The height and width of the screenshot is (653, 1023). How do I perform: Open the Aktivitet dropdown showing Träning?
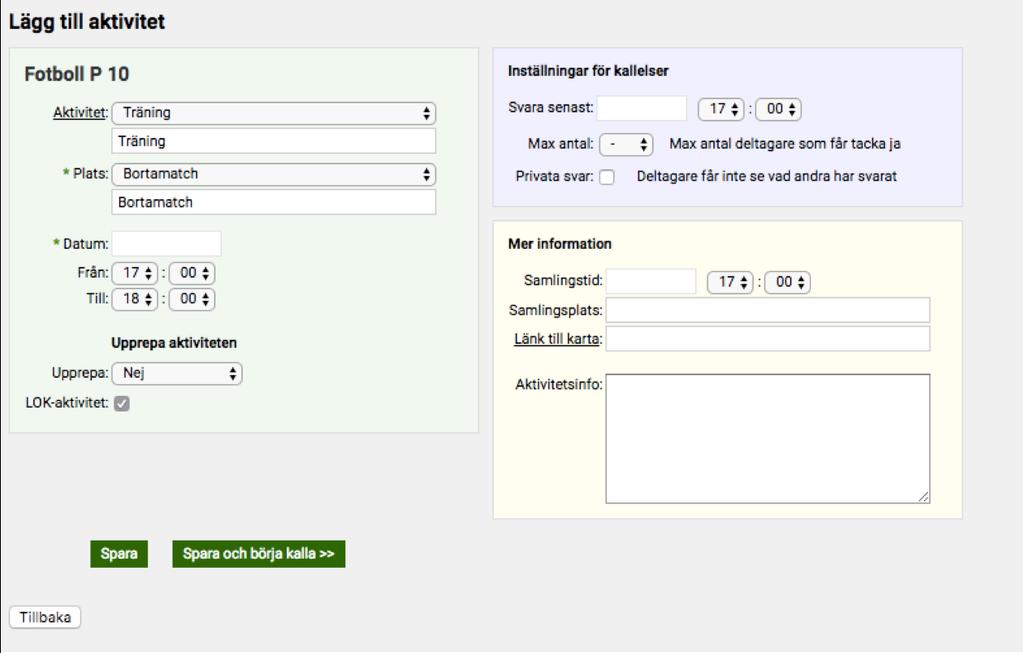click(x=273, y=113)
